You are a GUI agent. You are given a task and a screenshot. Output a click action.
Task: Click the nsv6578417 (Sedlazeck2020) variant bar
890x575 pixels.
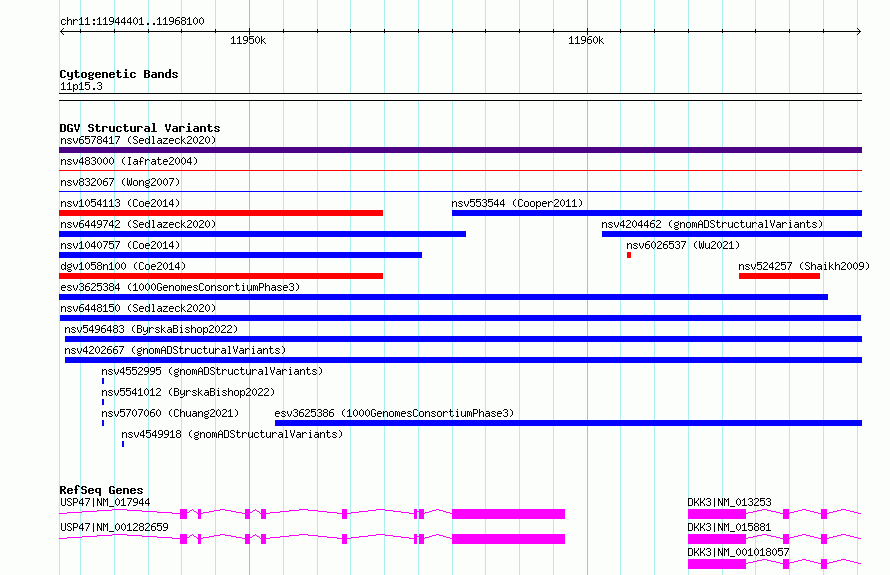(460, 150)
